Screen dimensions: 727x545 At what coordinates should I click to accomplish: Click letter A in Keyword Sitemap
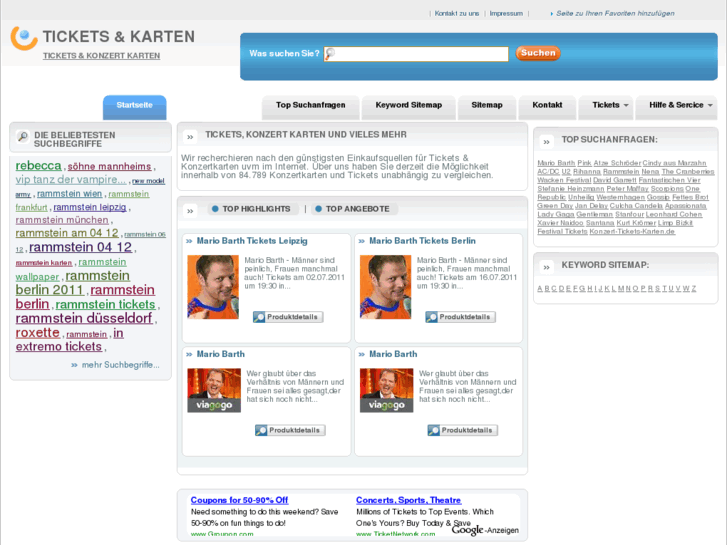pos(540,289)
